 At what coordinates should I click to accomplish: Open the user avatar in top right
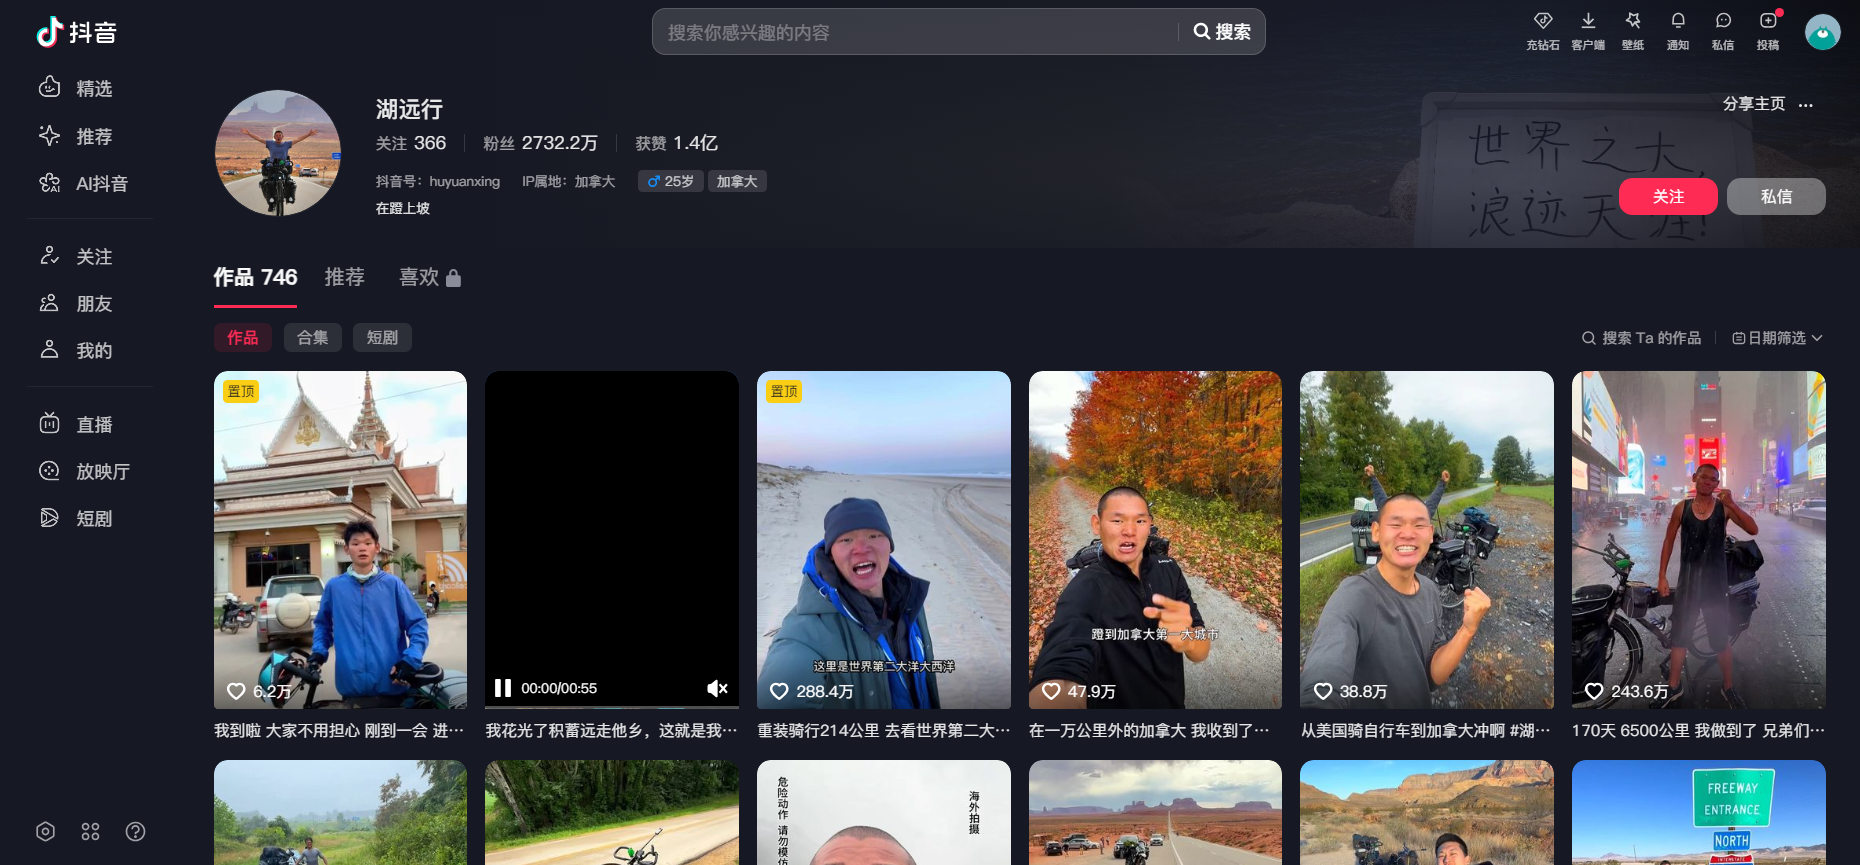1822,32
